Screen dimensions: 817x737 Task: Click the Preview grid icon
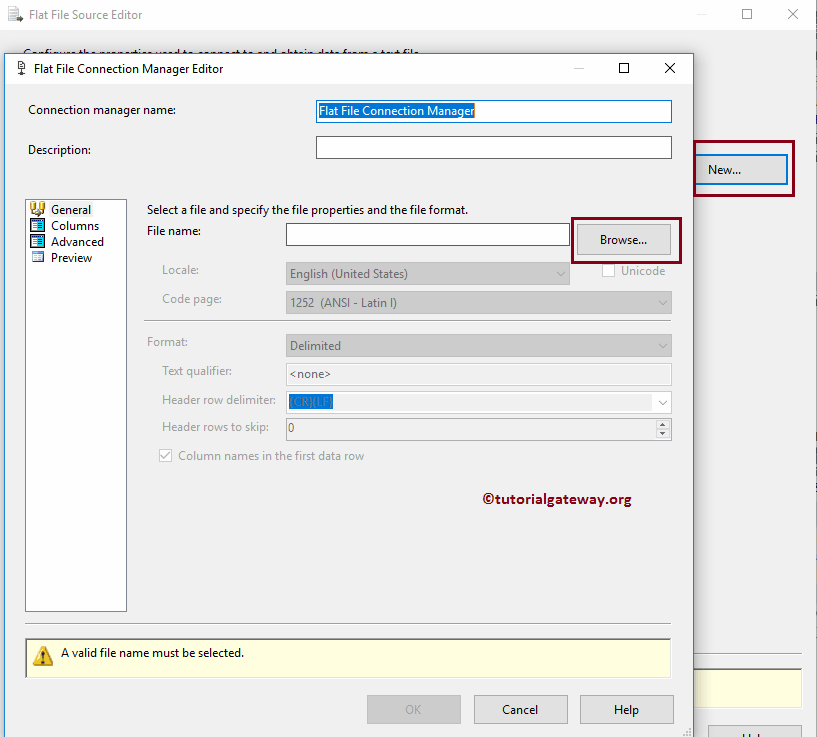(37, 257)
